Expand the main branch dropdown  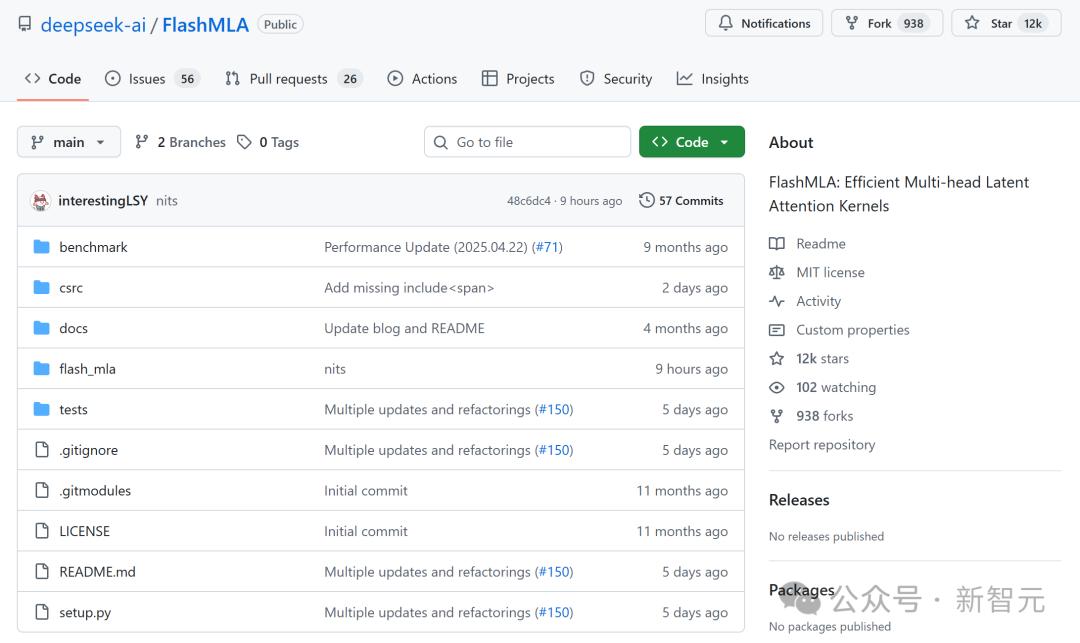click(x=69, y=142)
